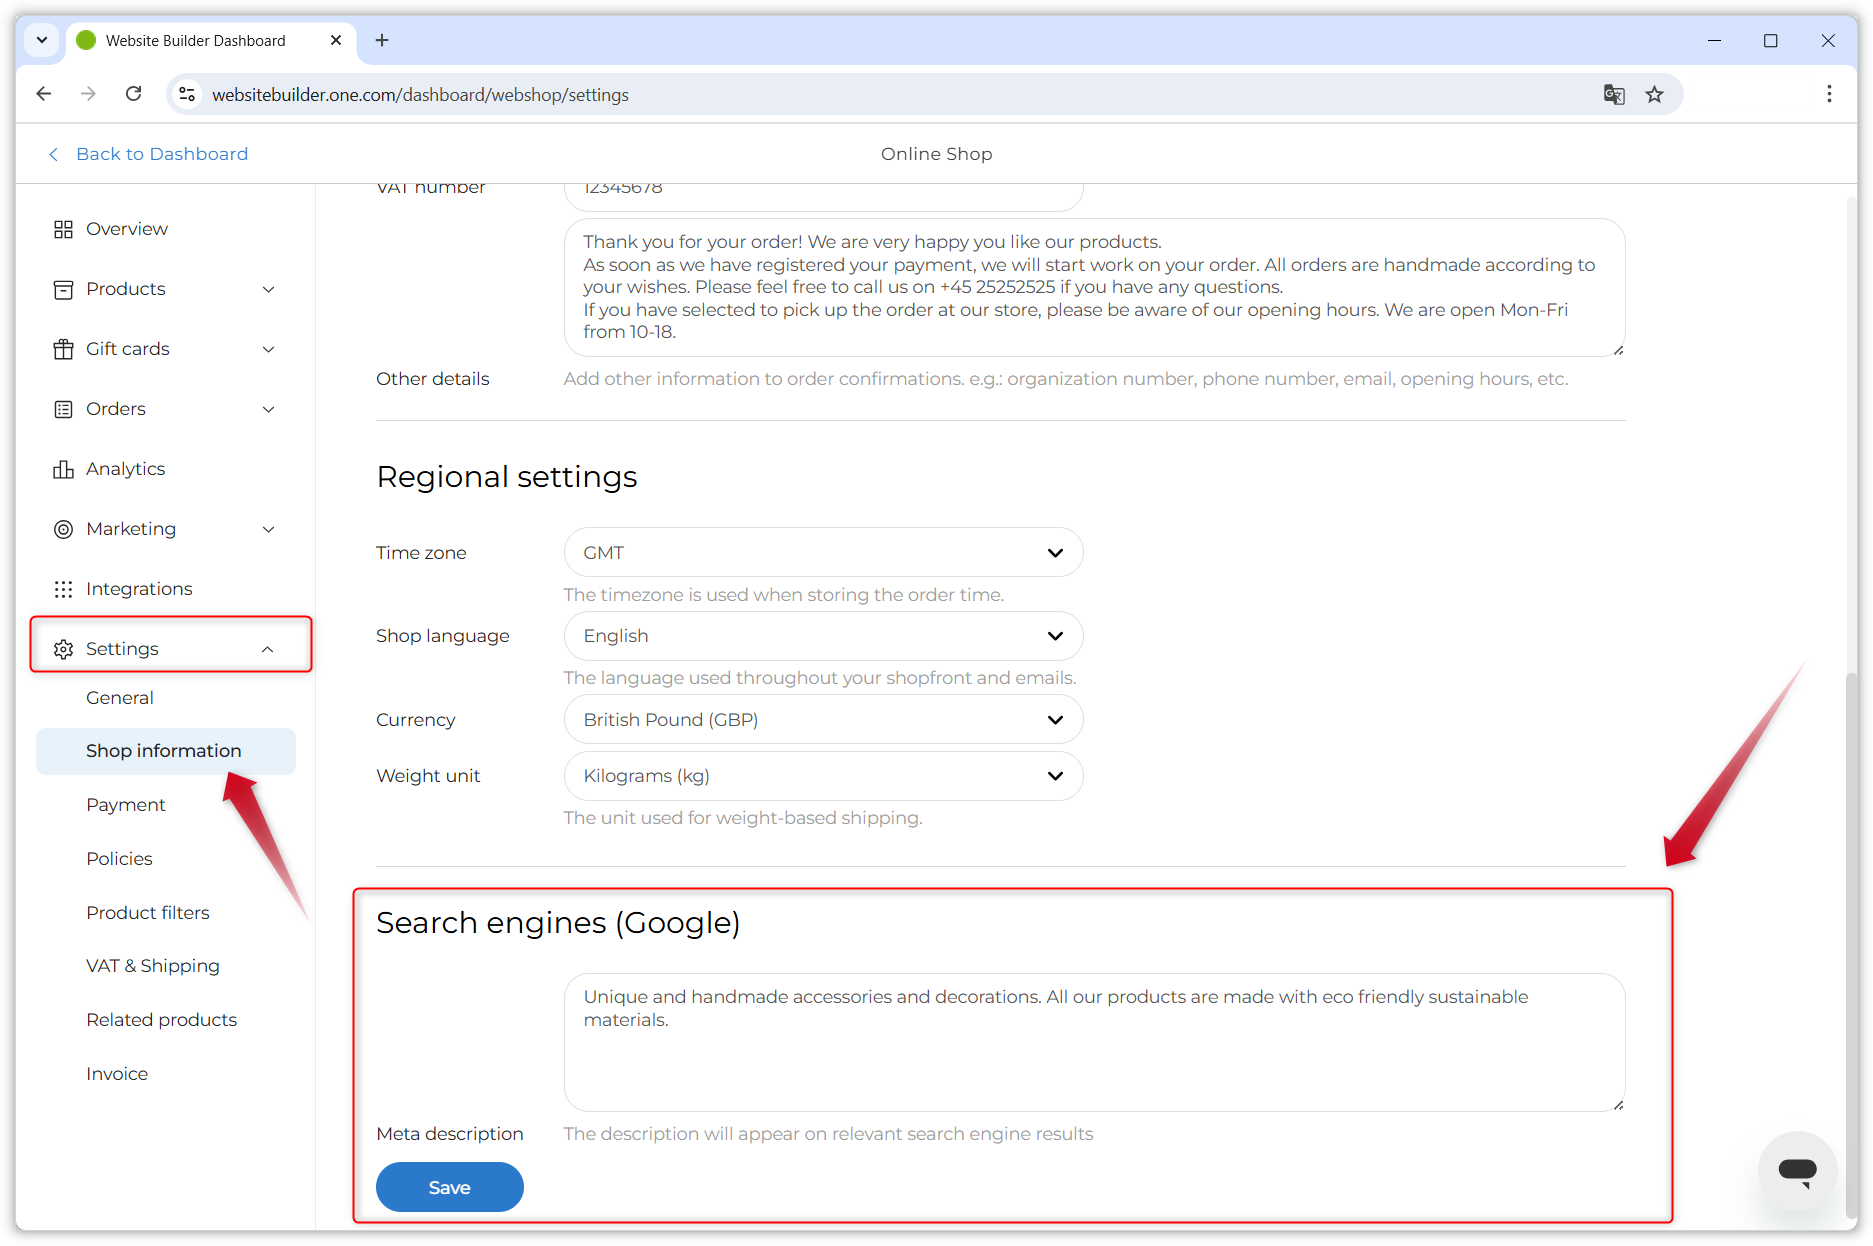The height and width of the screenshot is (1246, 1873).
Task: Open the chat support bubble
Action: 1797,1171
